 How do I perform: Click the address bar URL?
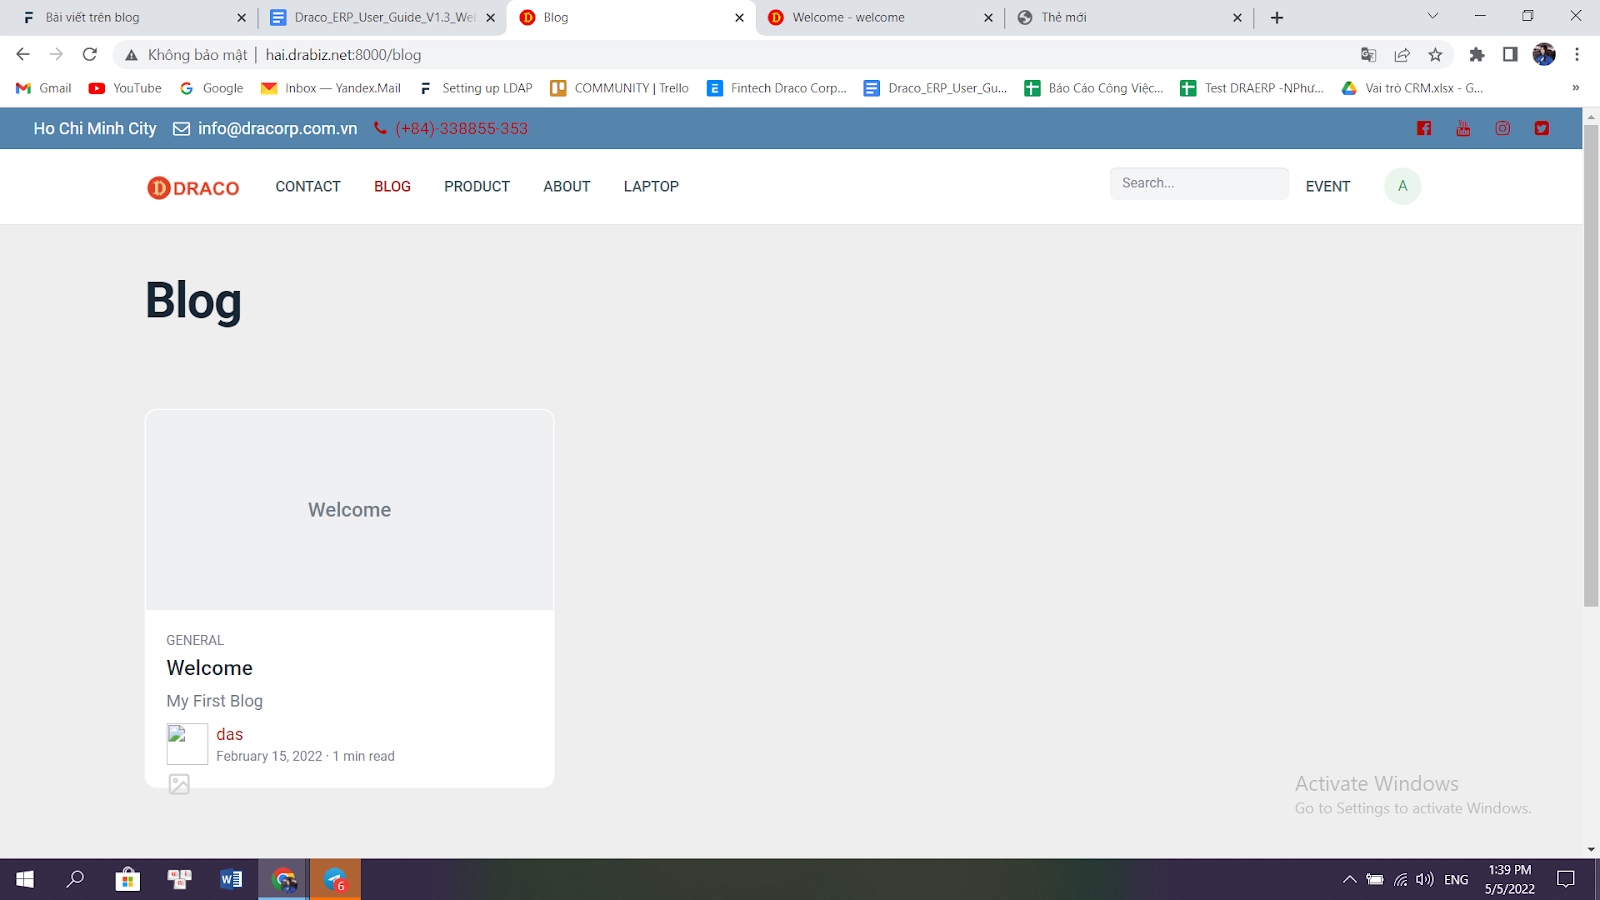pos(343,55)
